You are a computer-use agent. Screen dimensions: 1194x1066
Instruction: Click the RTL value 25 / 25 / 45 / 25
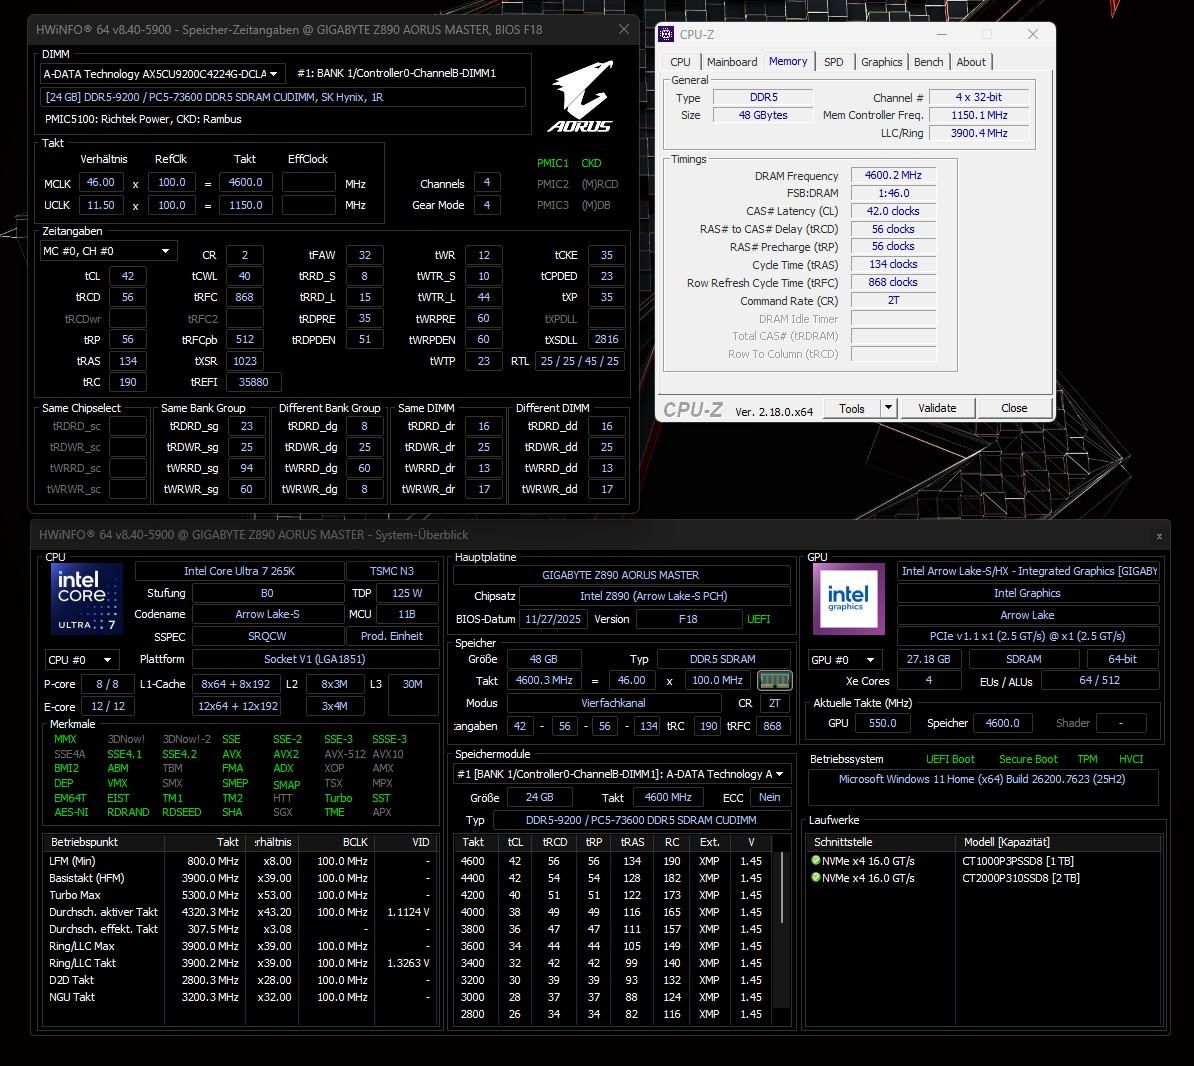coord(580,361)
